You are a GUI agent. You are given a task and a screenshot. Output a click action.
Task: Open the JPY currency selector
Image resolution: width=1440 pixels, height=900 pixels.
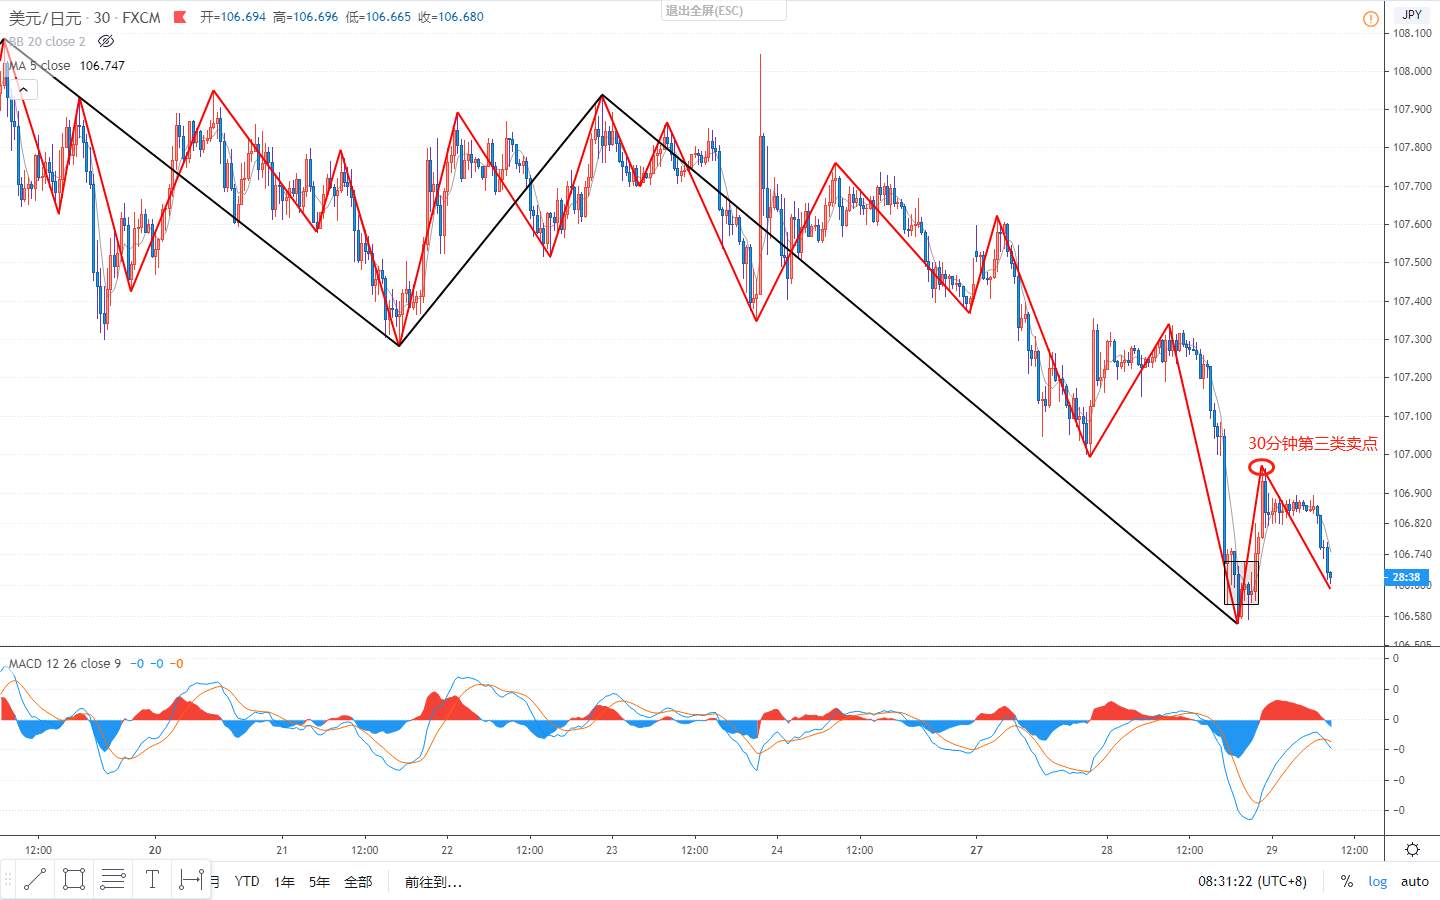[x=1412, y=14]
